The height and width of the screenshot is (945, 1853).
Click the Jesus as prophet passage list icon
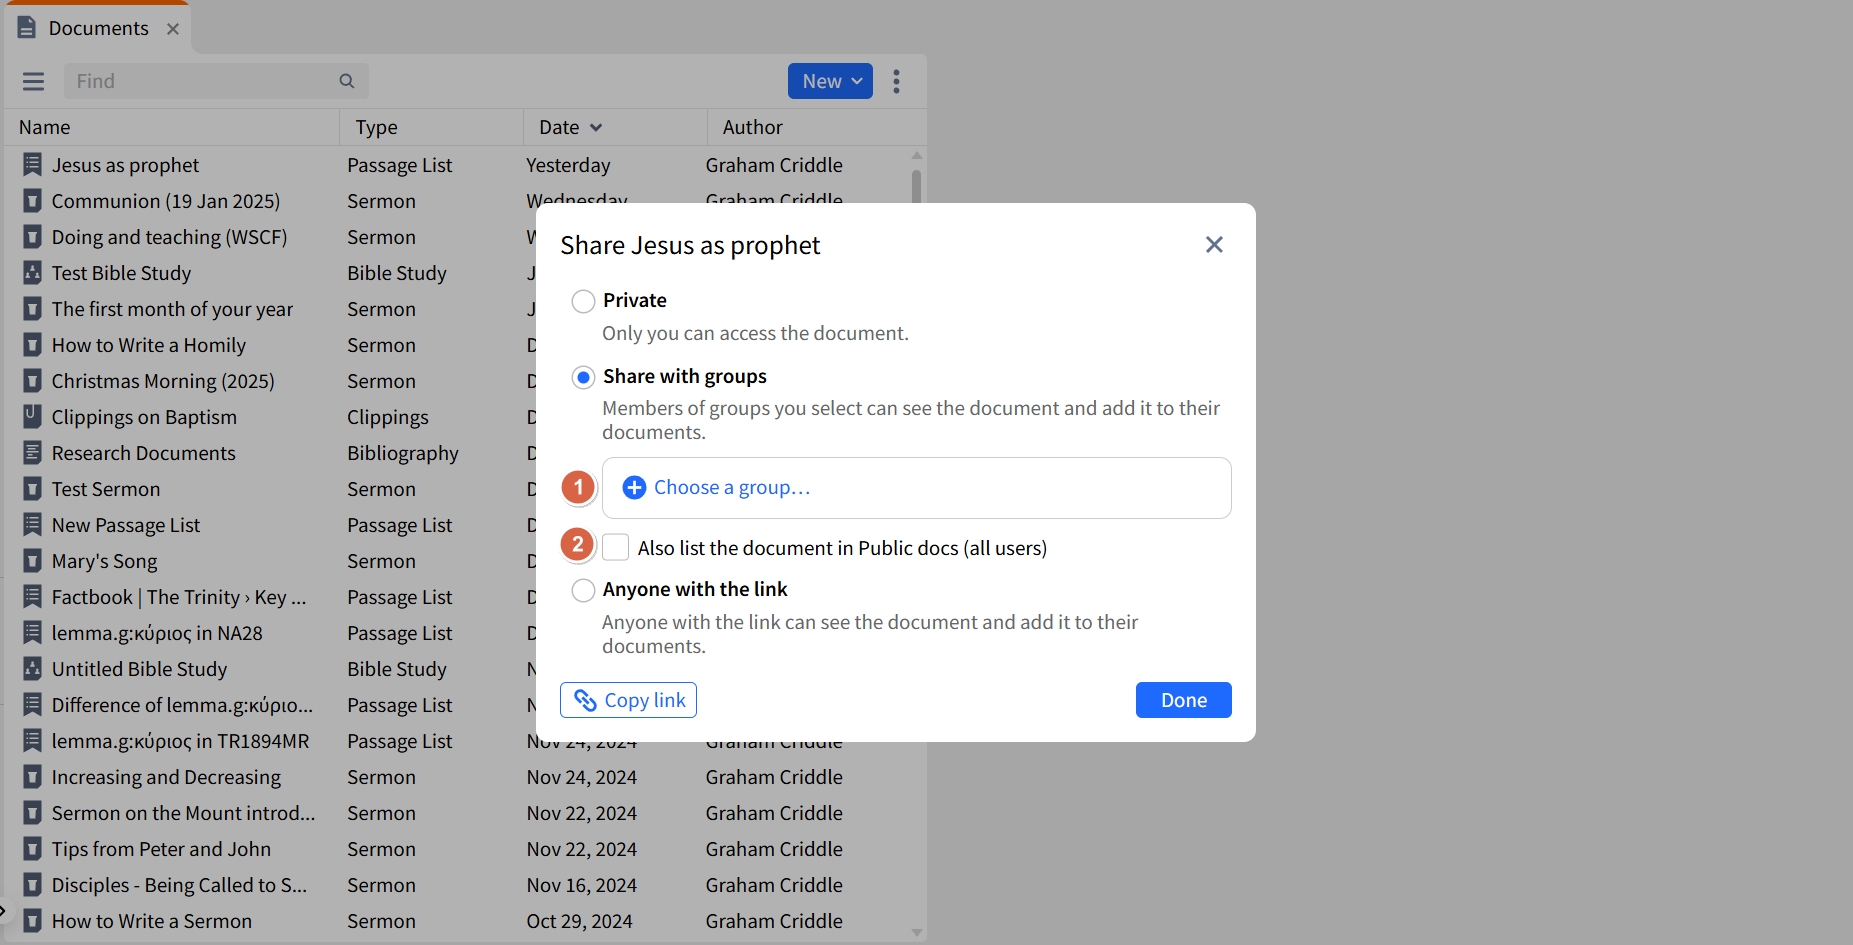(32, 165)
